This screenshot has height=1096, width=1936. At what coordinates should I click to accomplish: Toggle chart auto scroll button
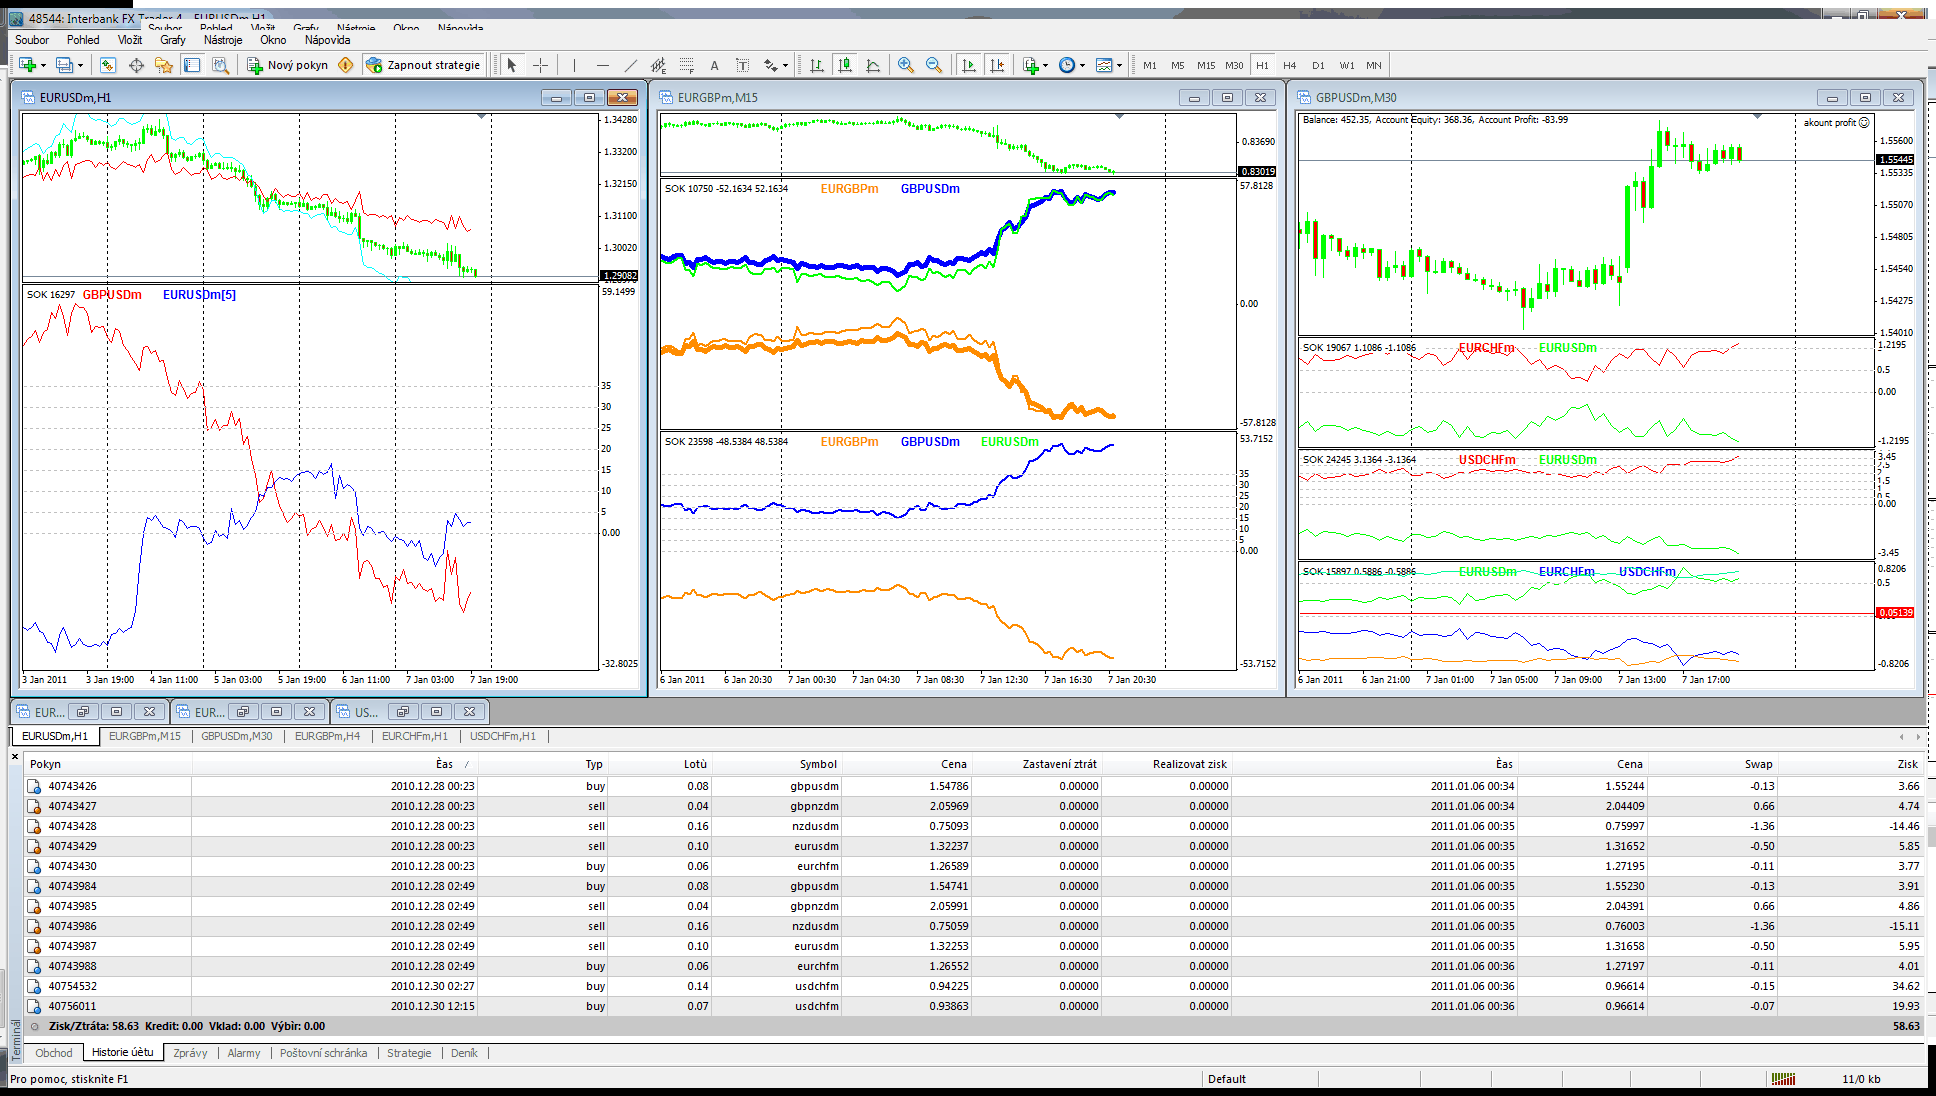click(968, 65)
